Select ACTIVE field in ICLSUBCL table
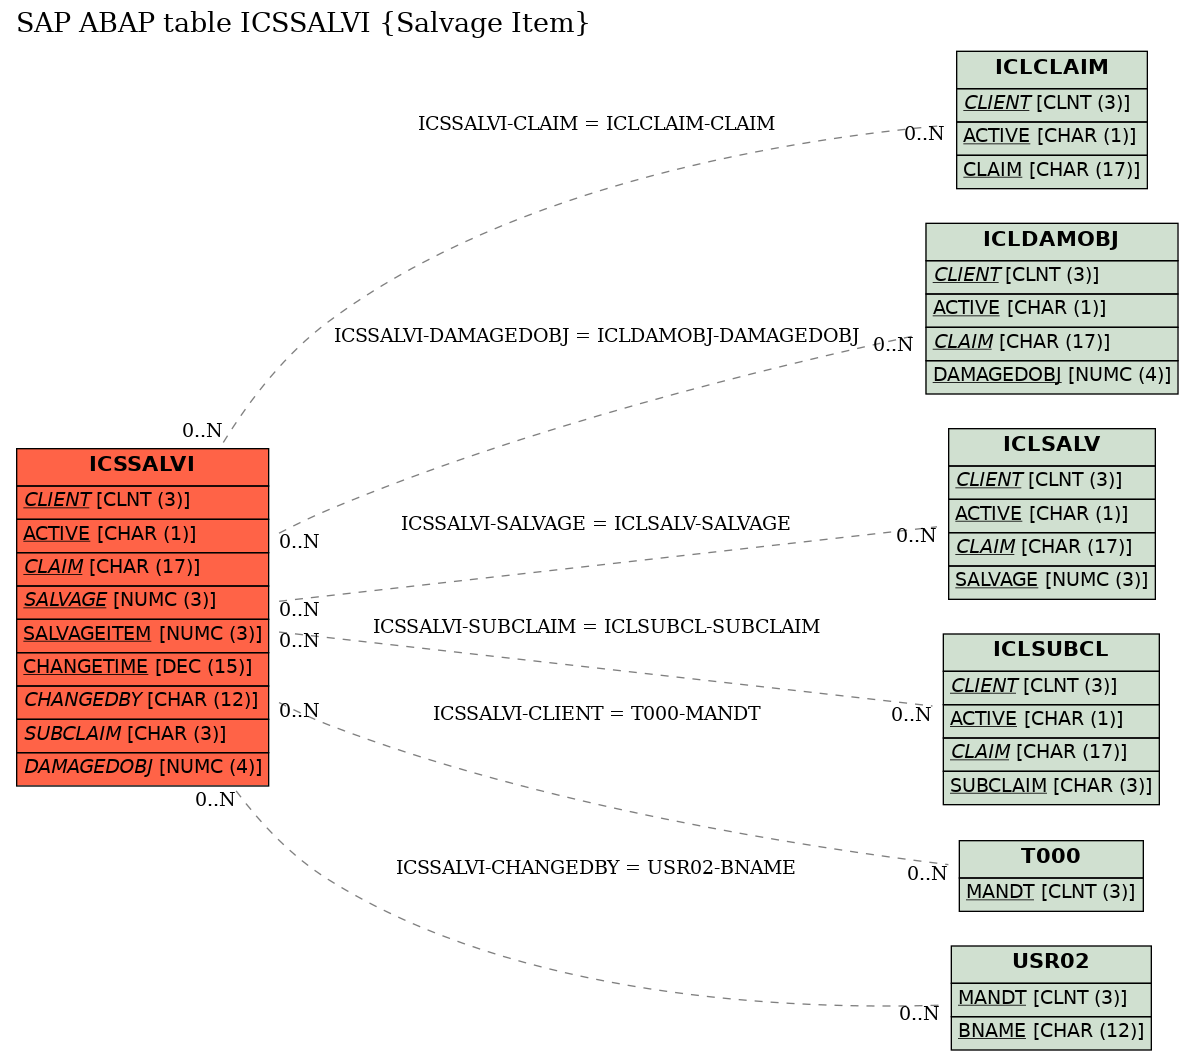This screenshot has height=1061, width=1193. pyautogui.click(x=1051, y=720)
